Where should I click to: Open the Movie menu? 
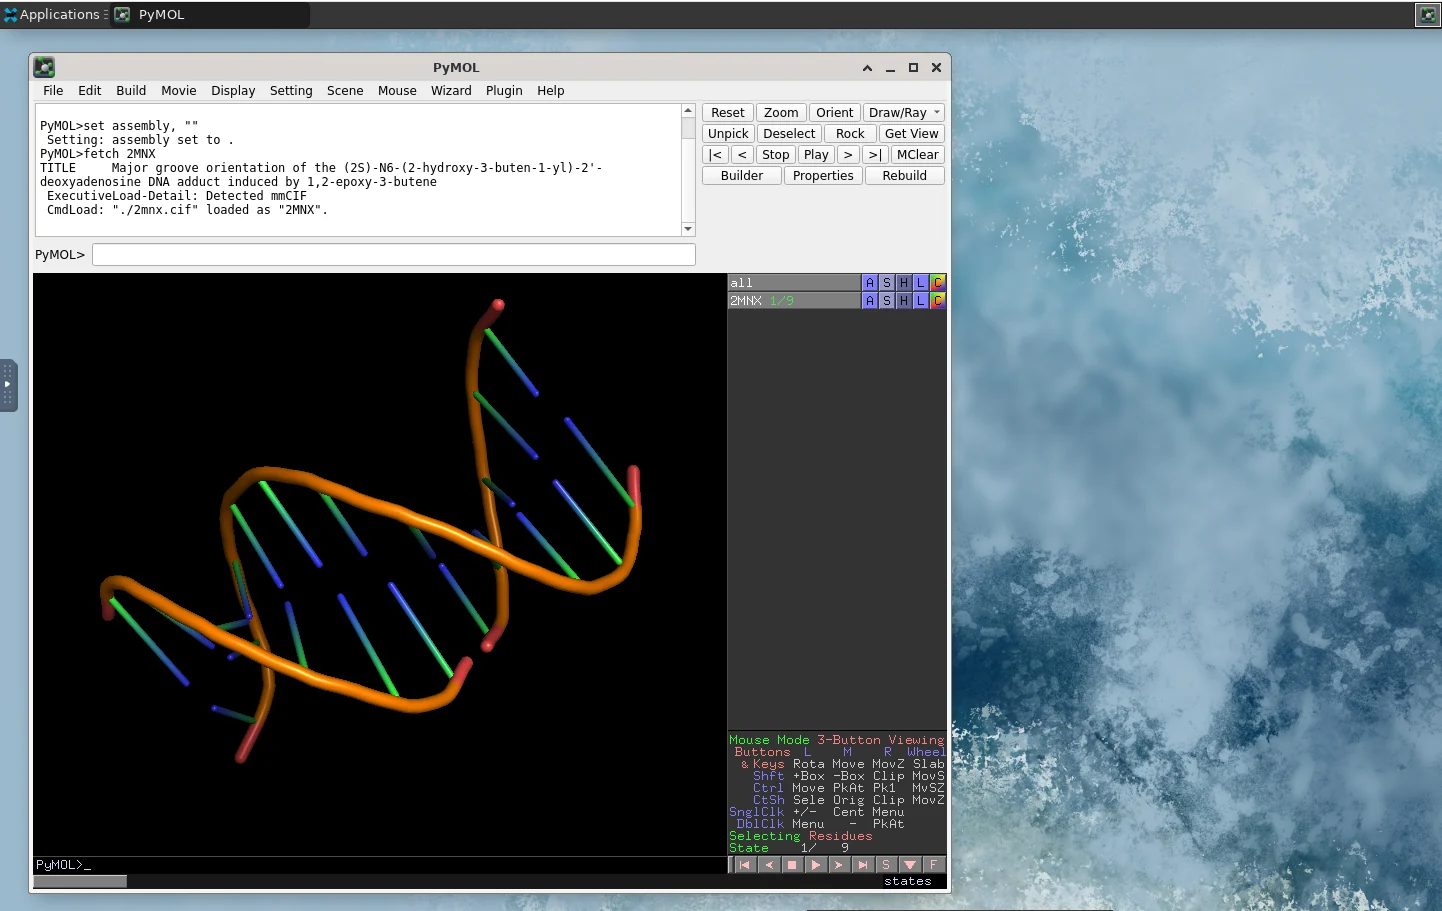click(x=179, y=90)
